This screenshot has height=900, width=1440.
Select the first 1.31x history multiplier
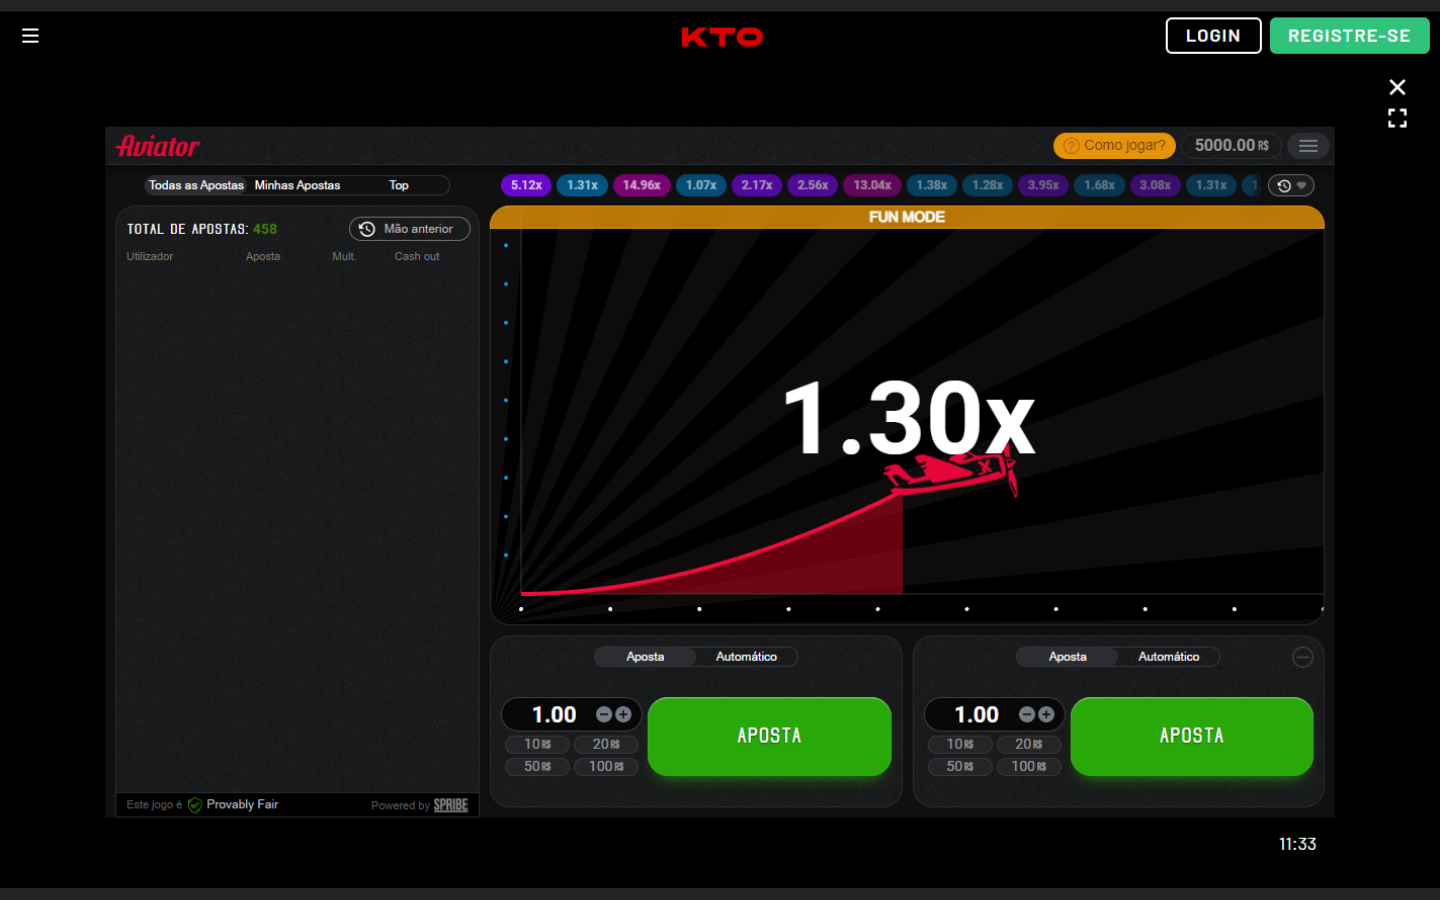[582, 185]
